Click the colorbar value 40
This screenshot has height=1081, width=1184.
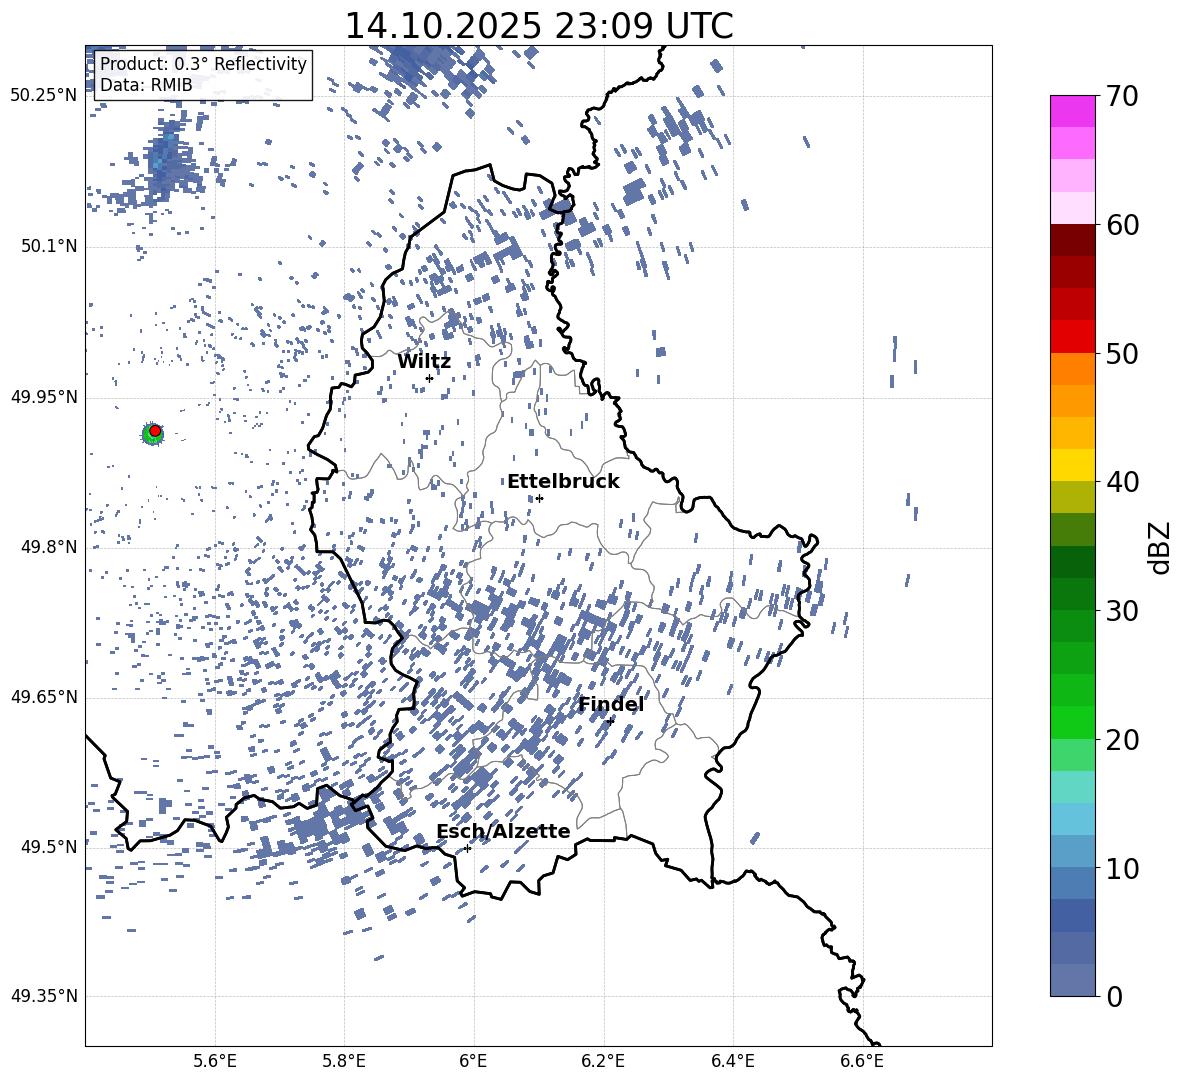[x=1122, y=482]
